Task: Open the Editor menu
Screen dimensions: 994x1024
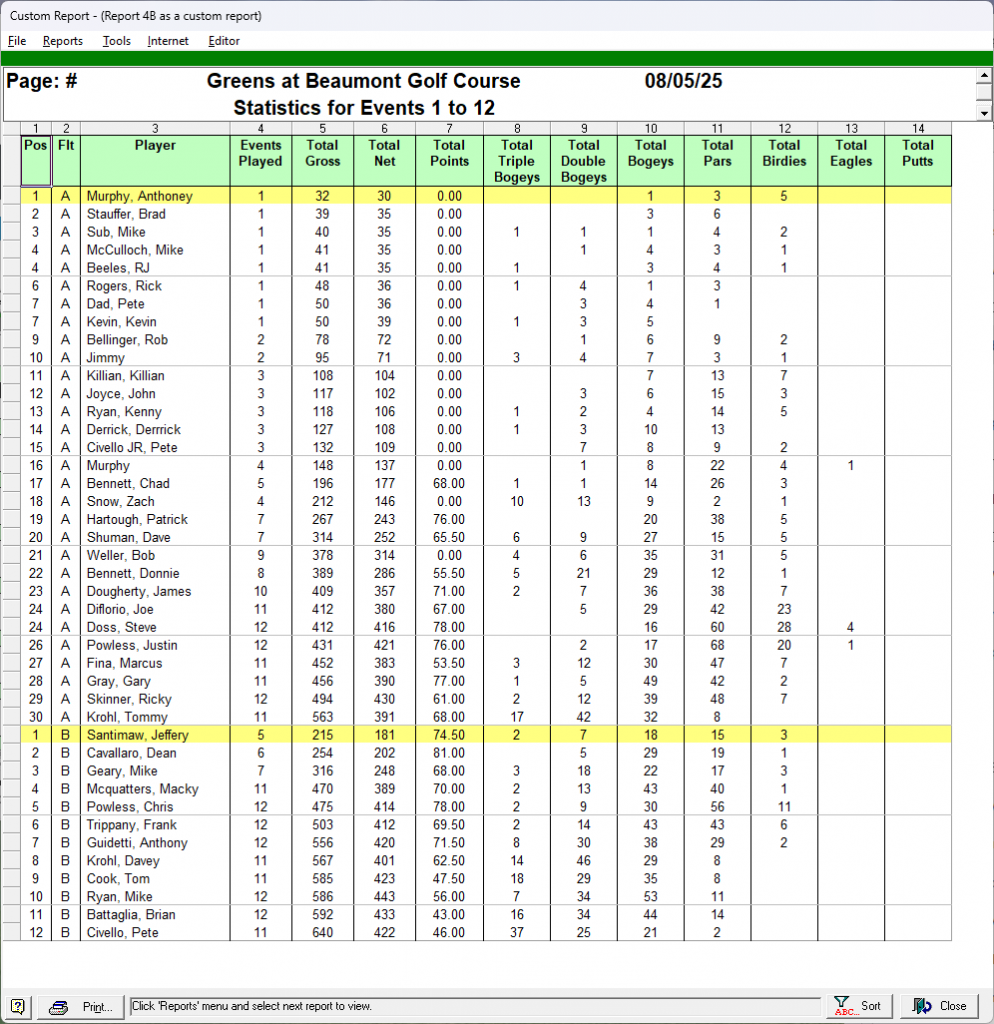Action: [x=224, y=41]
